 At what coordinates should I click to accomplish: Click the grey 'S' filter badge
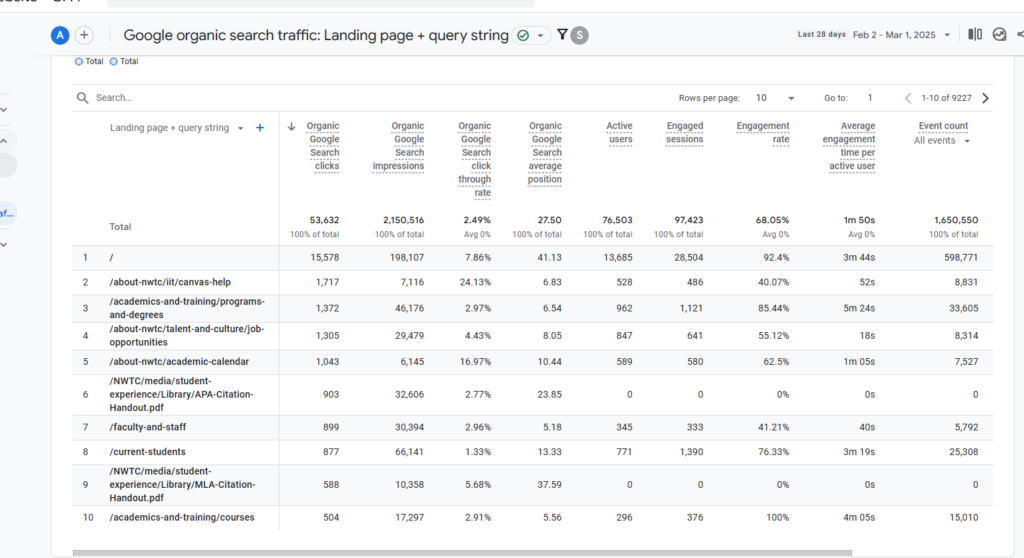point(579,35)
